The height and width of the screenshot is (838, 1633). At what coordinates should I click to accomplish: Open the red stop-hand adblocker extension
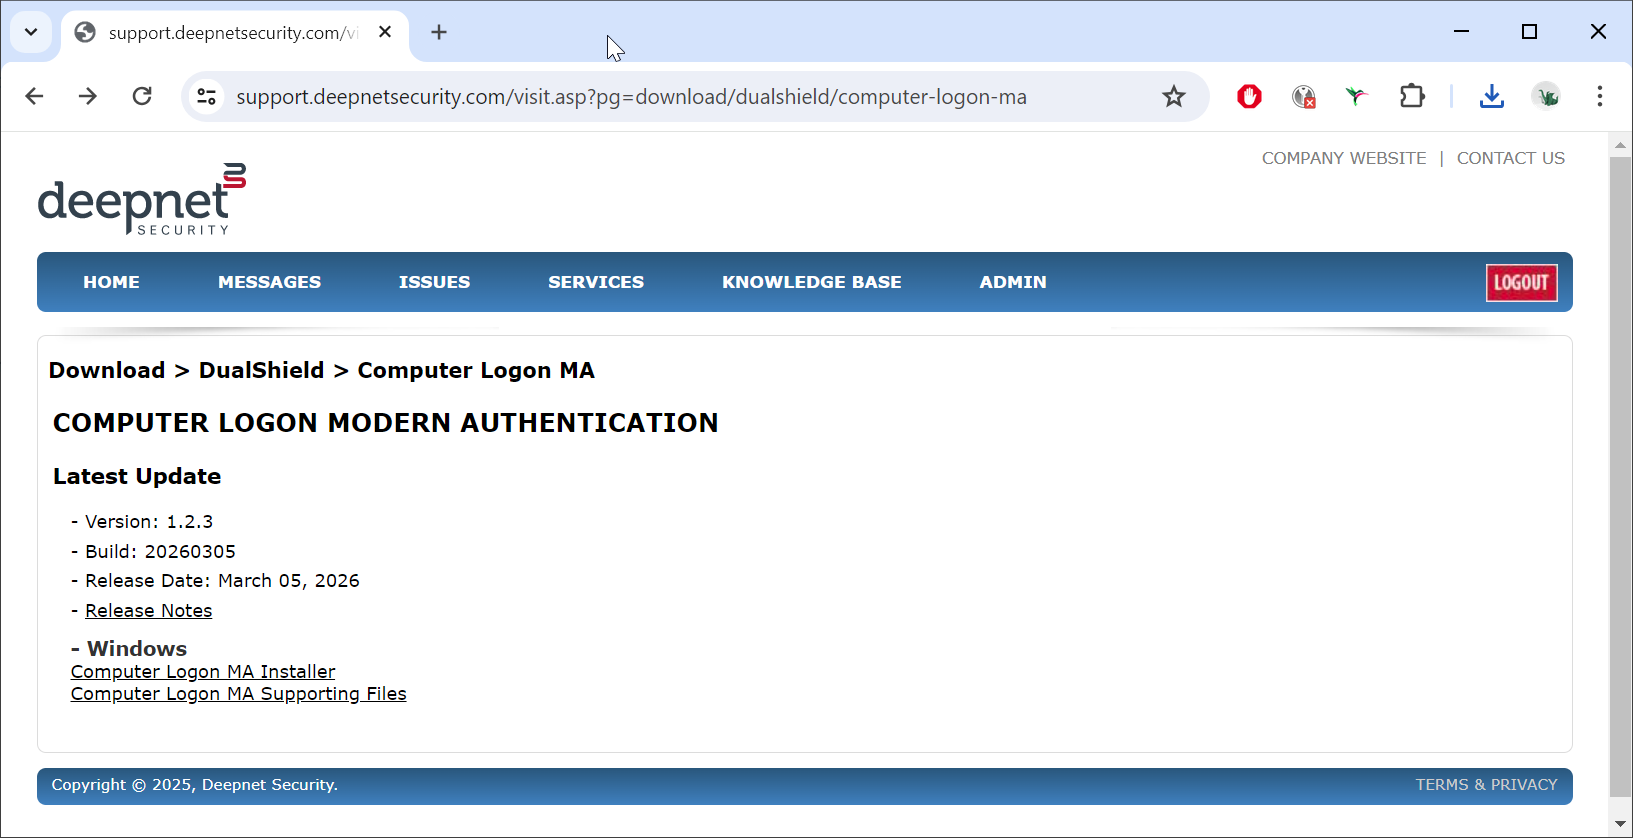point(1249,96)
